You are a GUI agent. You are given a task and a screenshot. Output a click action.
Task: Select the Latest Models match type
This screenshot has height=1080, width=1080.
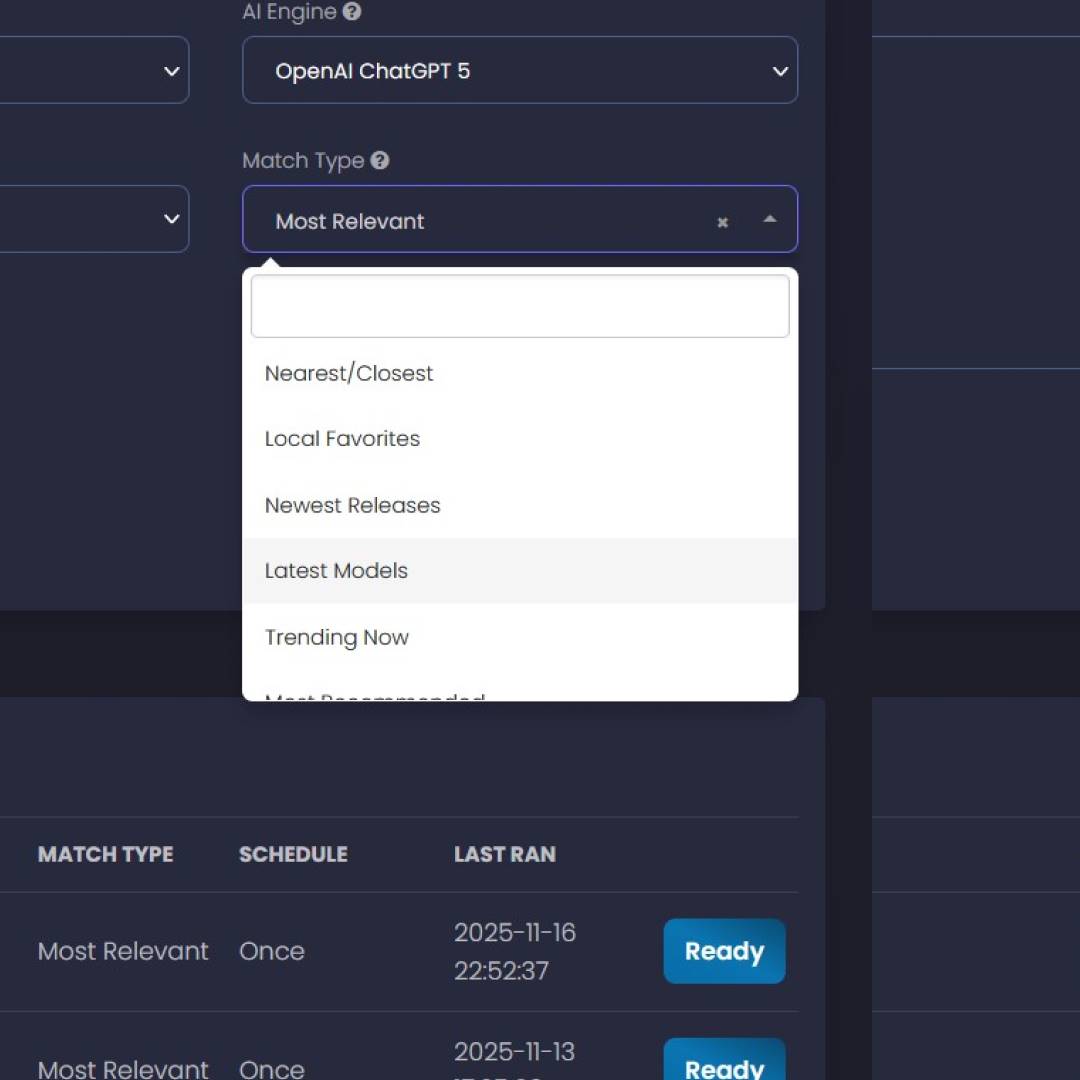point(336,571)
